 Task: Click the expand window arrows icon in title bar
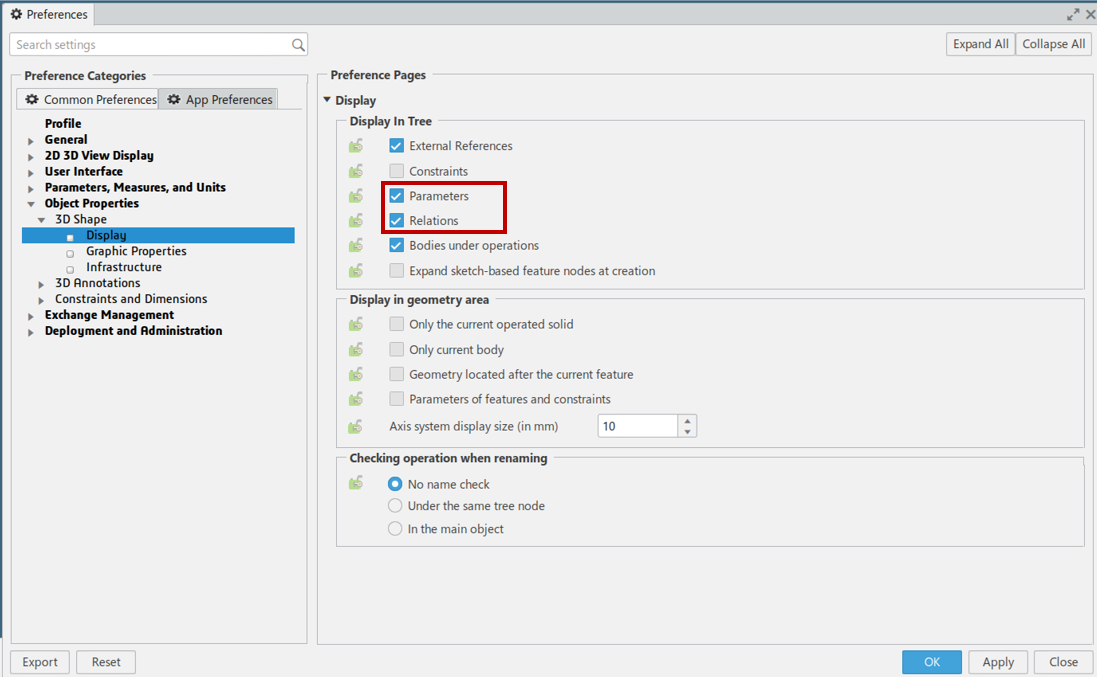point(1073,15)
